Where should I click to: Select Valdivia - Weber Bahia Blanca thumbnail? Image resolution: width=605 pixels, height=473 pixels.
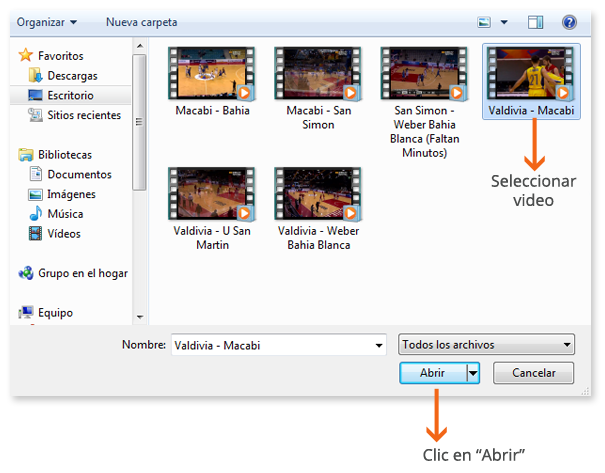(318, 194)
